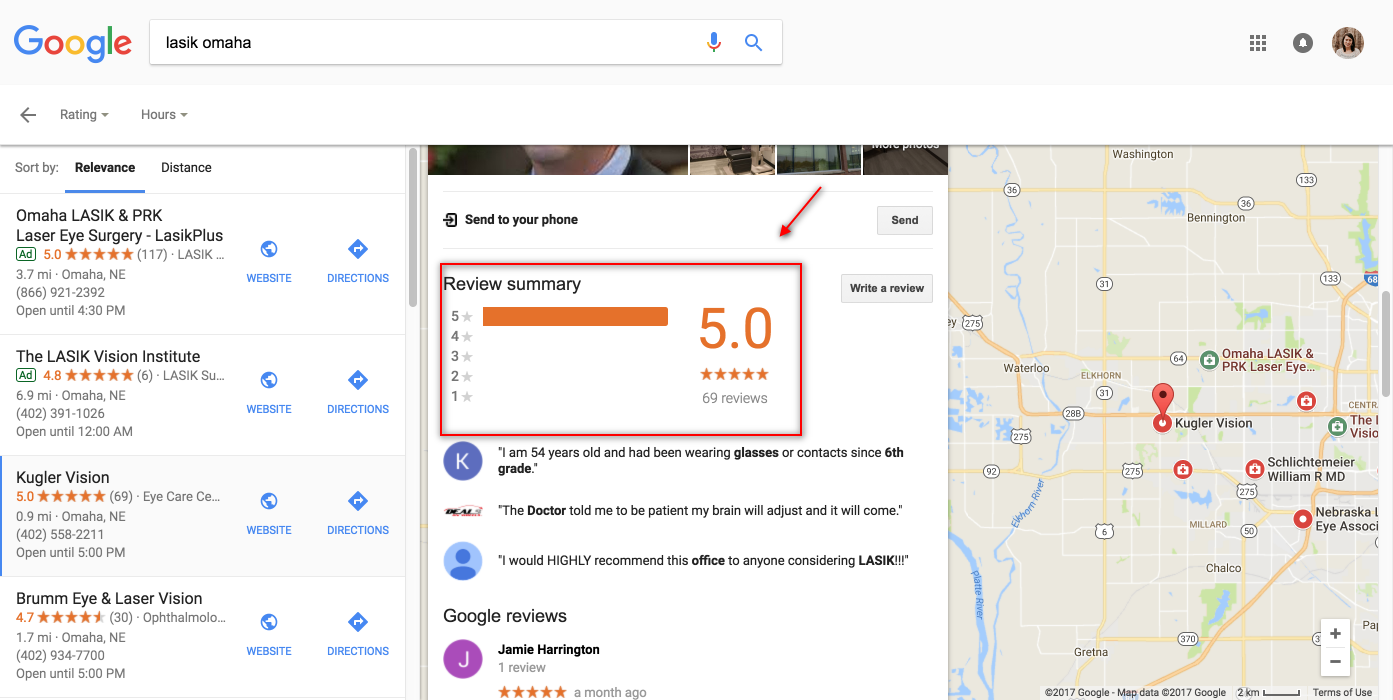Click review quote mentioning the Doctor

click(x=700, y=511)
